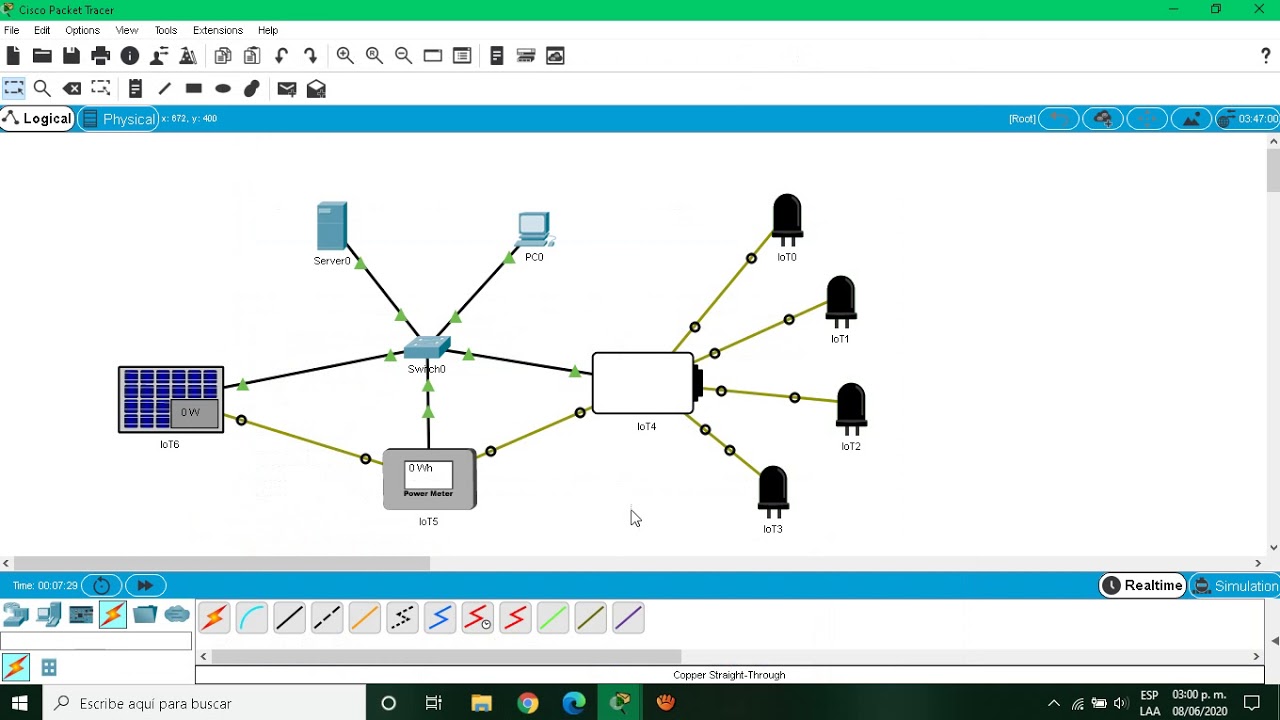Select Components category icon

tap(81, 615)
